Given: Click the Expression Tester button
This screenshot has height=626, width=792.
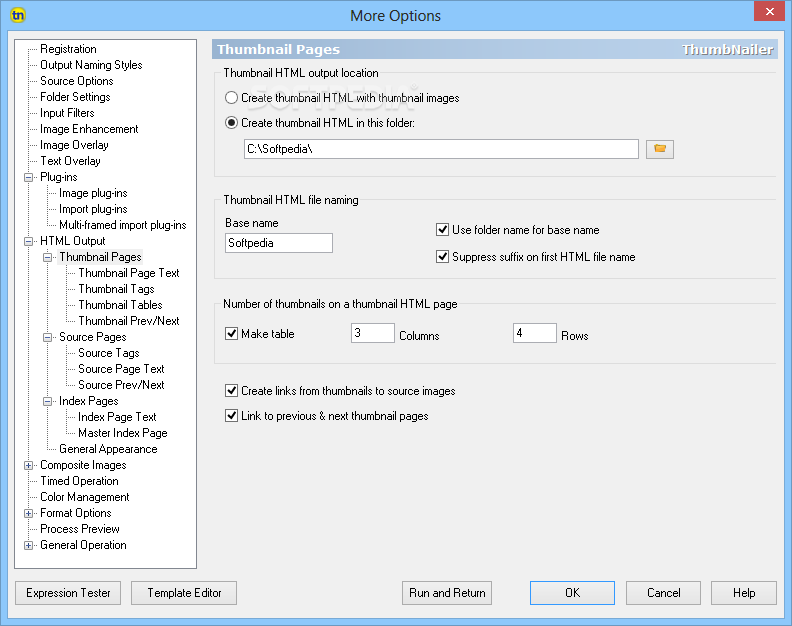Looking at the screenshot, I should 68,593.
